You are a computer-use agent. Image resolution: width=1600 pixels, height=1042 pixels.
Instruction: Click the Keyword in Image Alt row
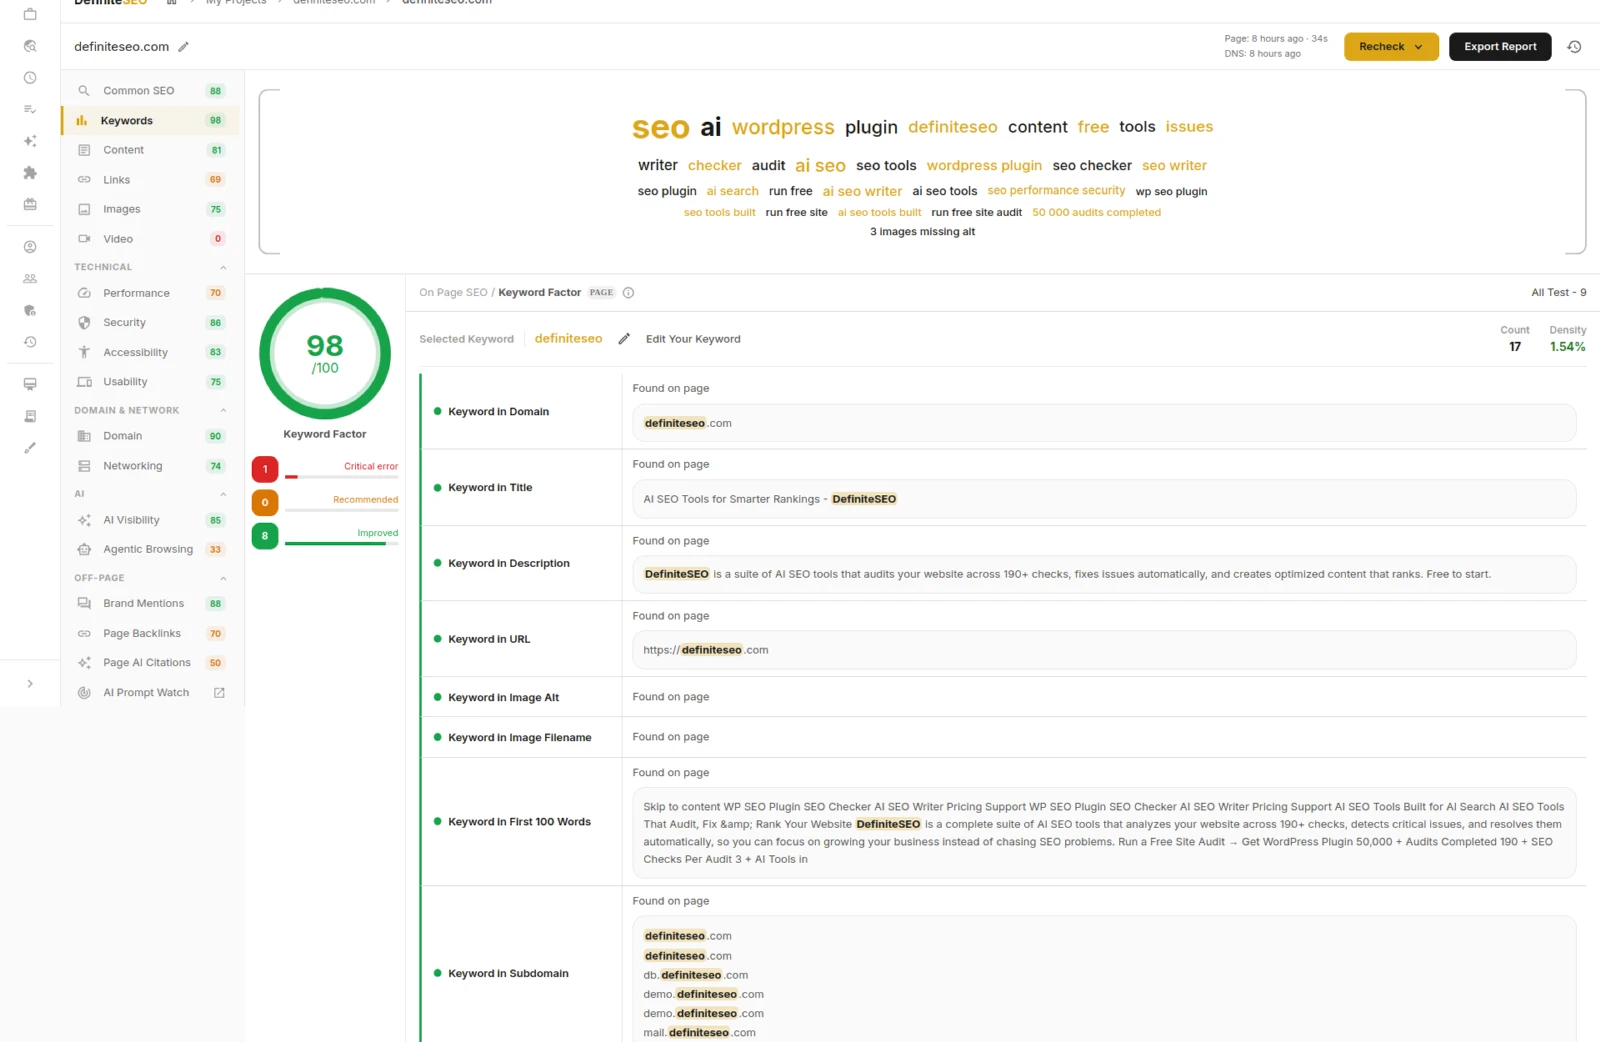[x=1004, y=697]
